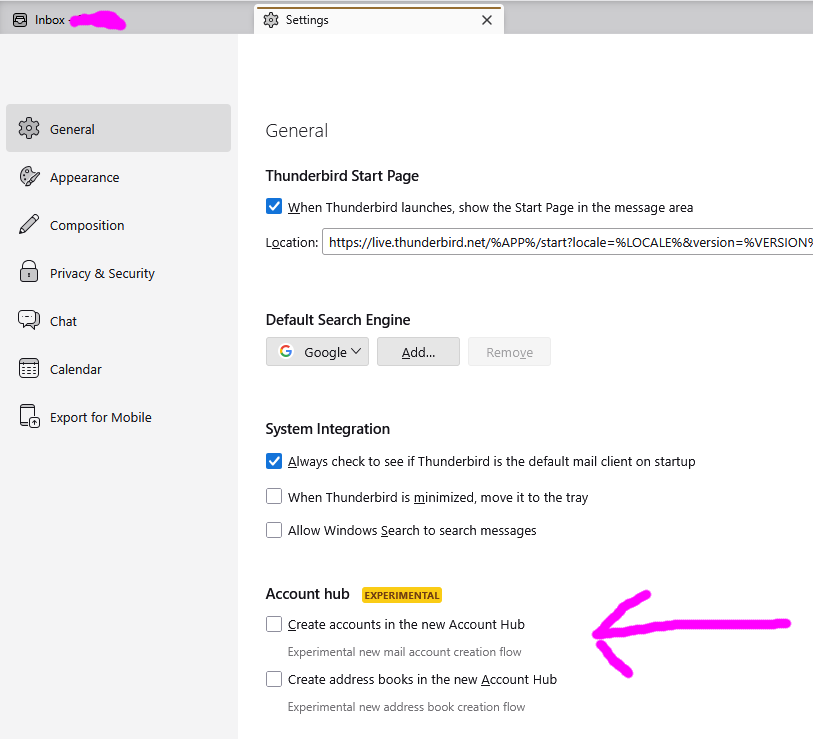The height and width of the screenshot is (739, 813).
Task: Allow Windows Search to search messages
Action: click(x=274, y=530)
